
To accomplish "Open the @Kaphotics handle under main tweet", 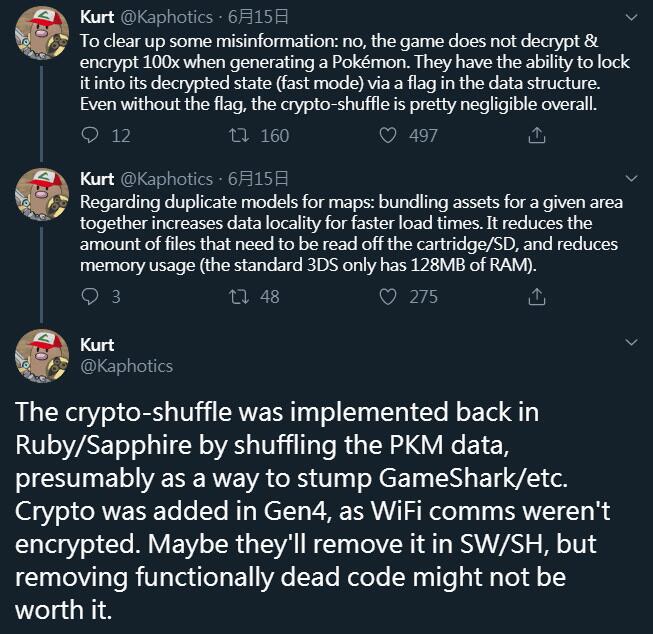I will [x=126, y=366].
